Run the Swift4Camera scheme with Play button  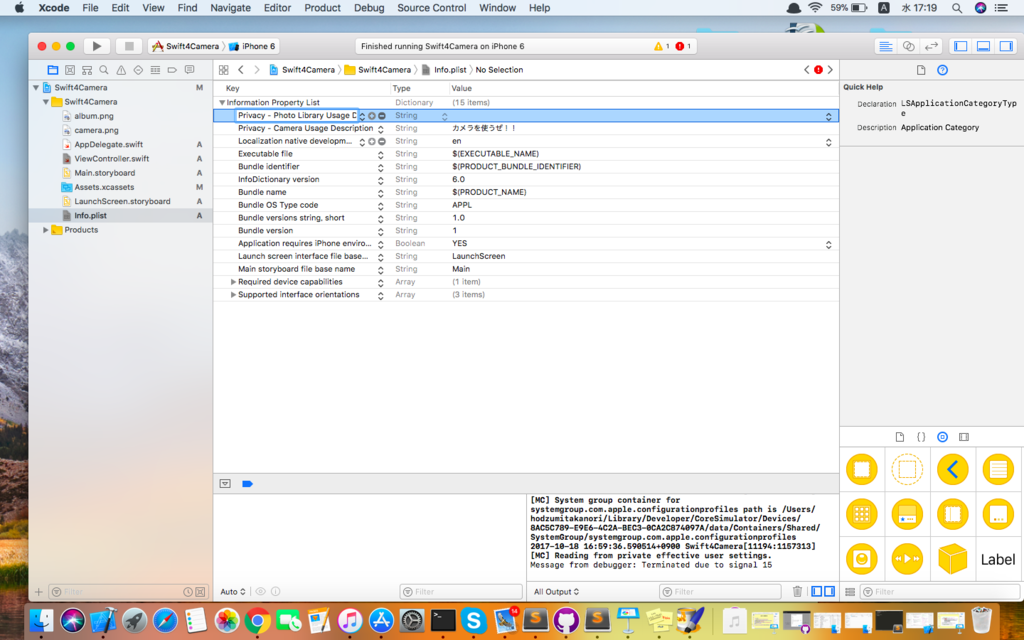tap(97, 46)
